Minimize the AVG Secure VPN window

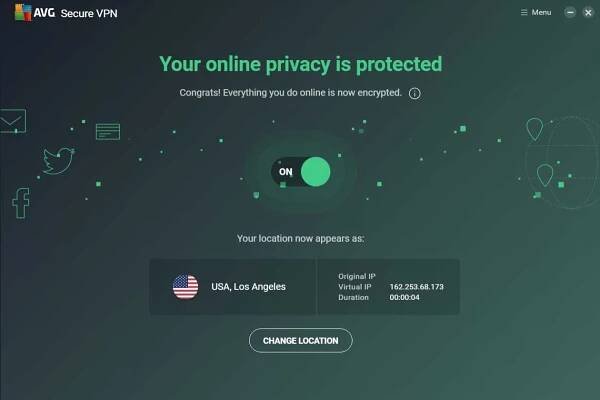coord(570,13)
